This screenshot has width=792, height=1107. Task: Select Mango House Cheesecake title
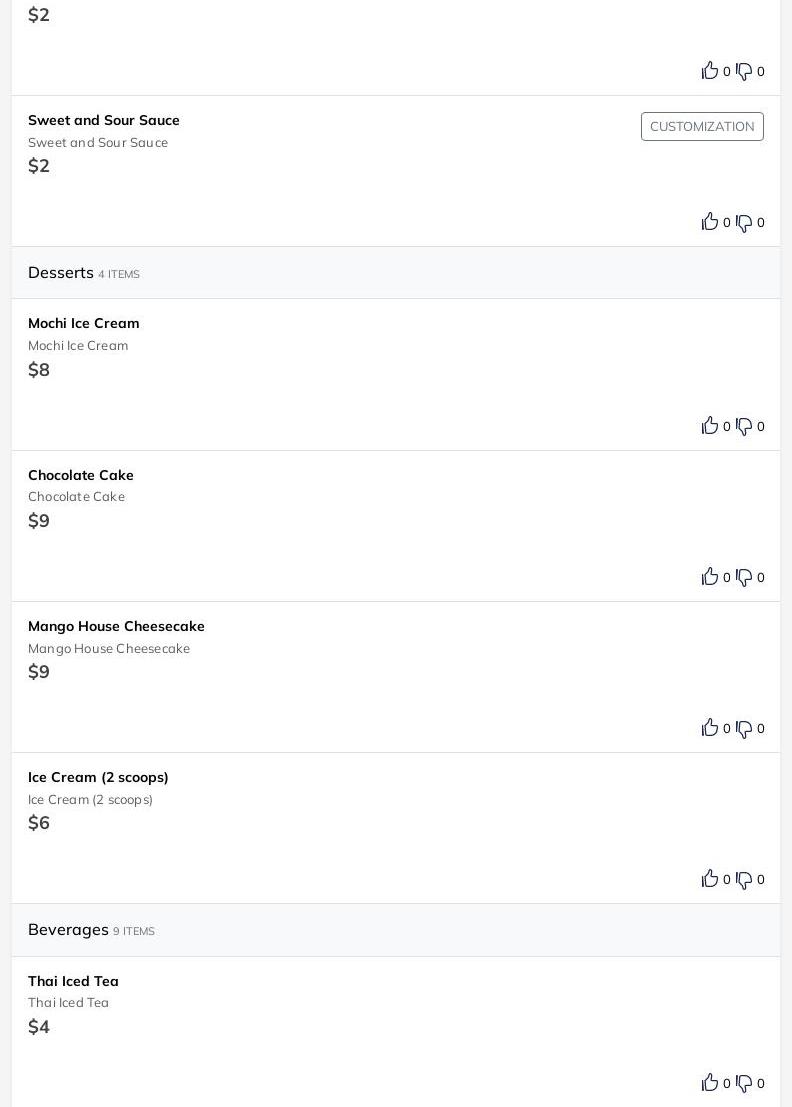[x=116, y=626]
